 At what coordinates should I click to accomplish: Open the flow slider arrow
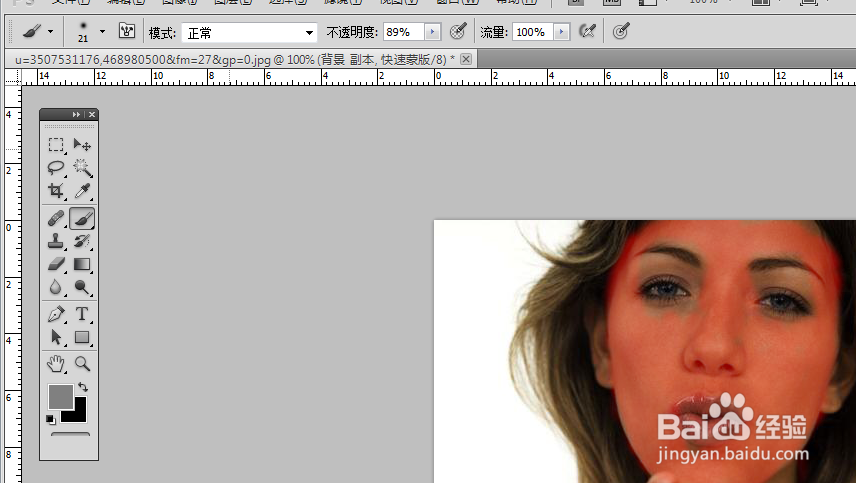click(x=561, y=32)
